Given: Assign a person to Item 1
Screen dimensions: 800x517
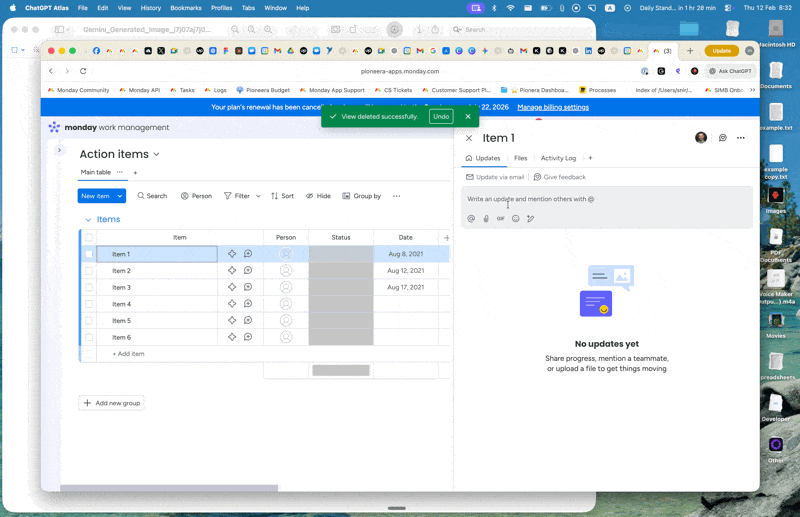Looking at the screenshot, I should pyautogui.click(x=286, y=254).
